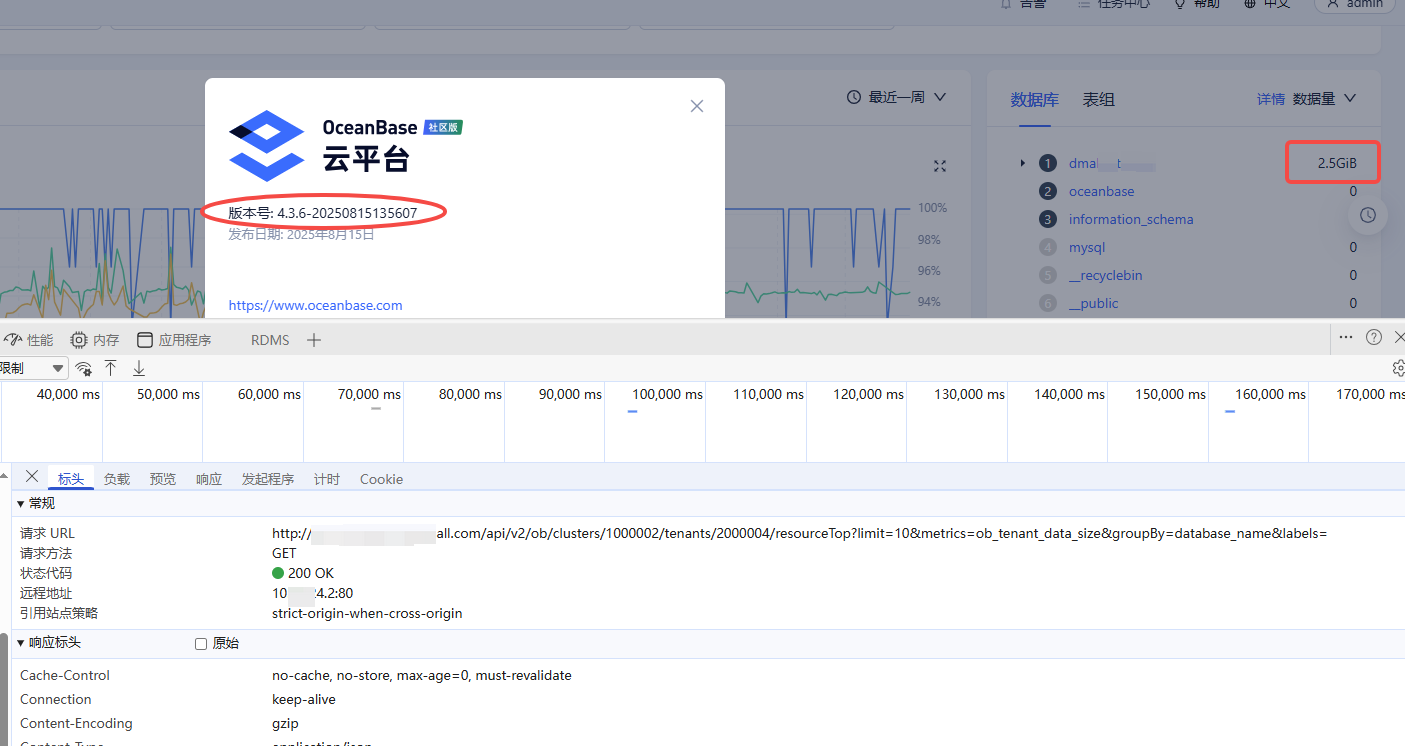Click the fullscreen expand icon on chart

pos(939,166)
